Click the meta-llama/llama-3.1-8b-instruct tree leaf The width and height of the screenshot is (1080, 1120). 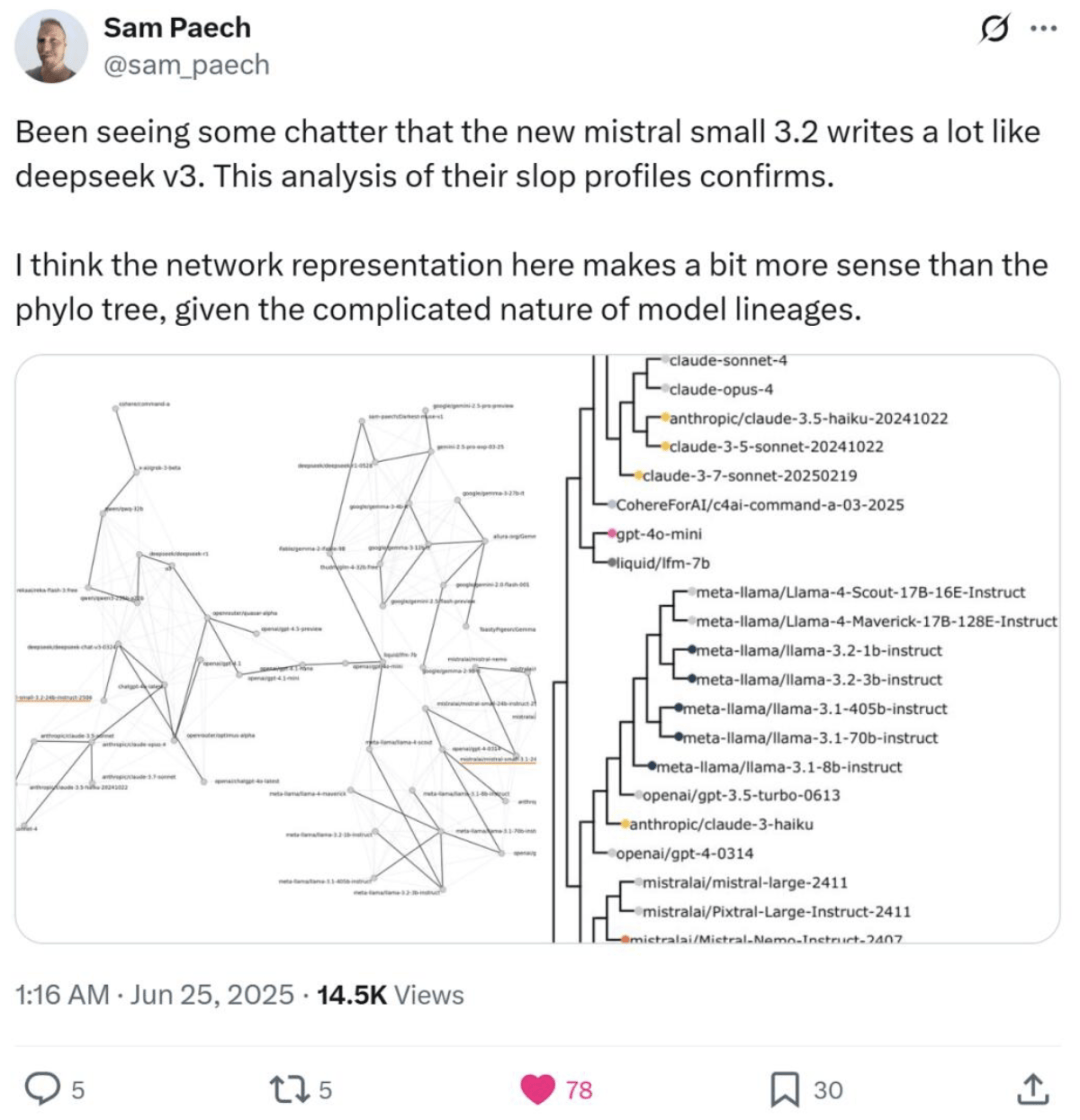pyautogui.click(x=779, y=767)
